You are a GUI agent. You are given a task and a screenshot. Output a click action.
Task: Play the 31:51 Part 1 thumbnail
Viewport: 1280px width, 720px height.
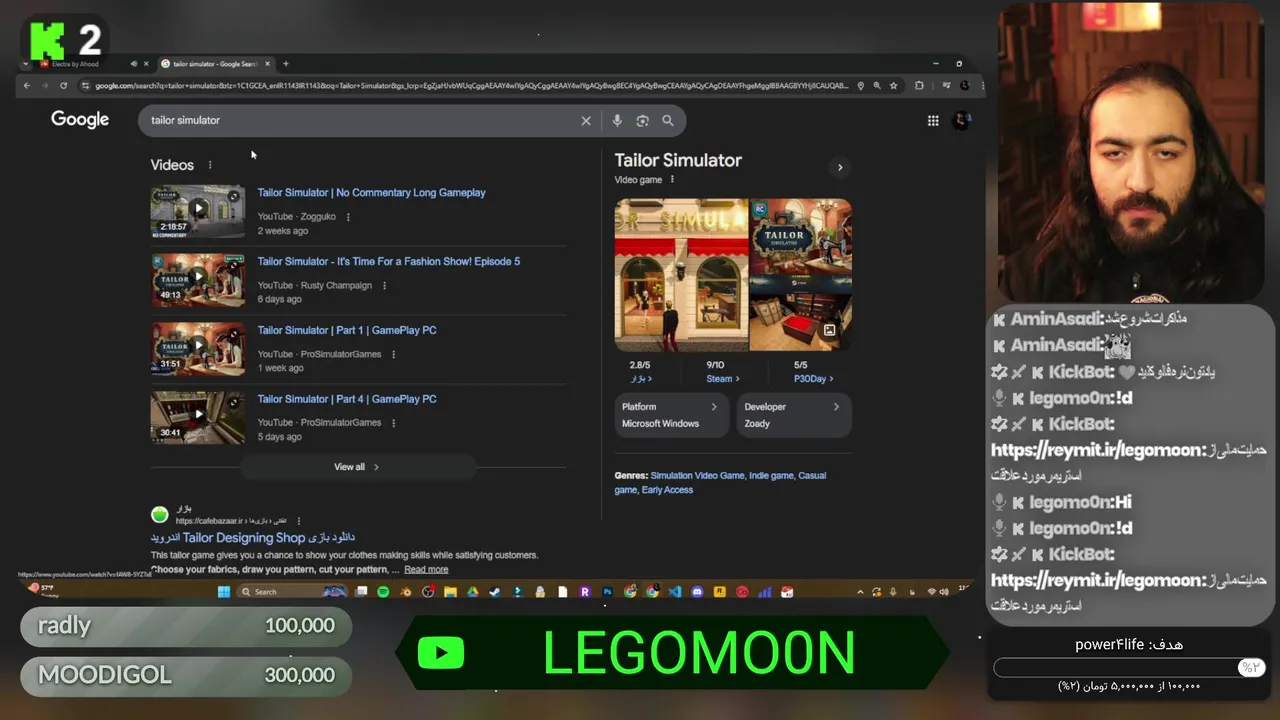197,348
